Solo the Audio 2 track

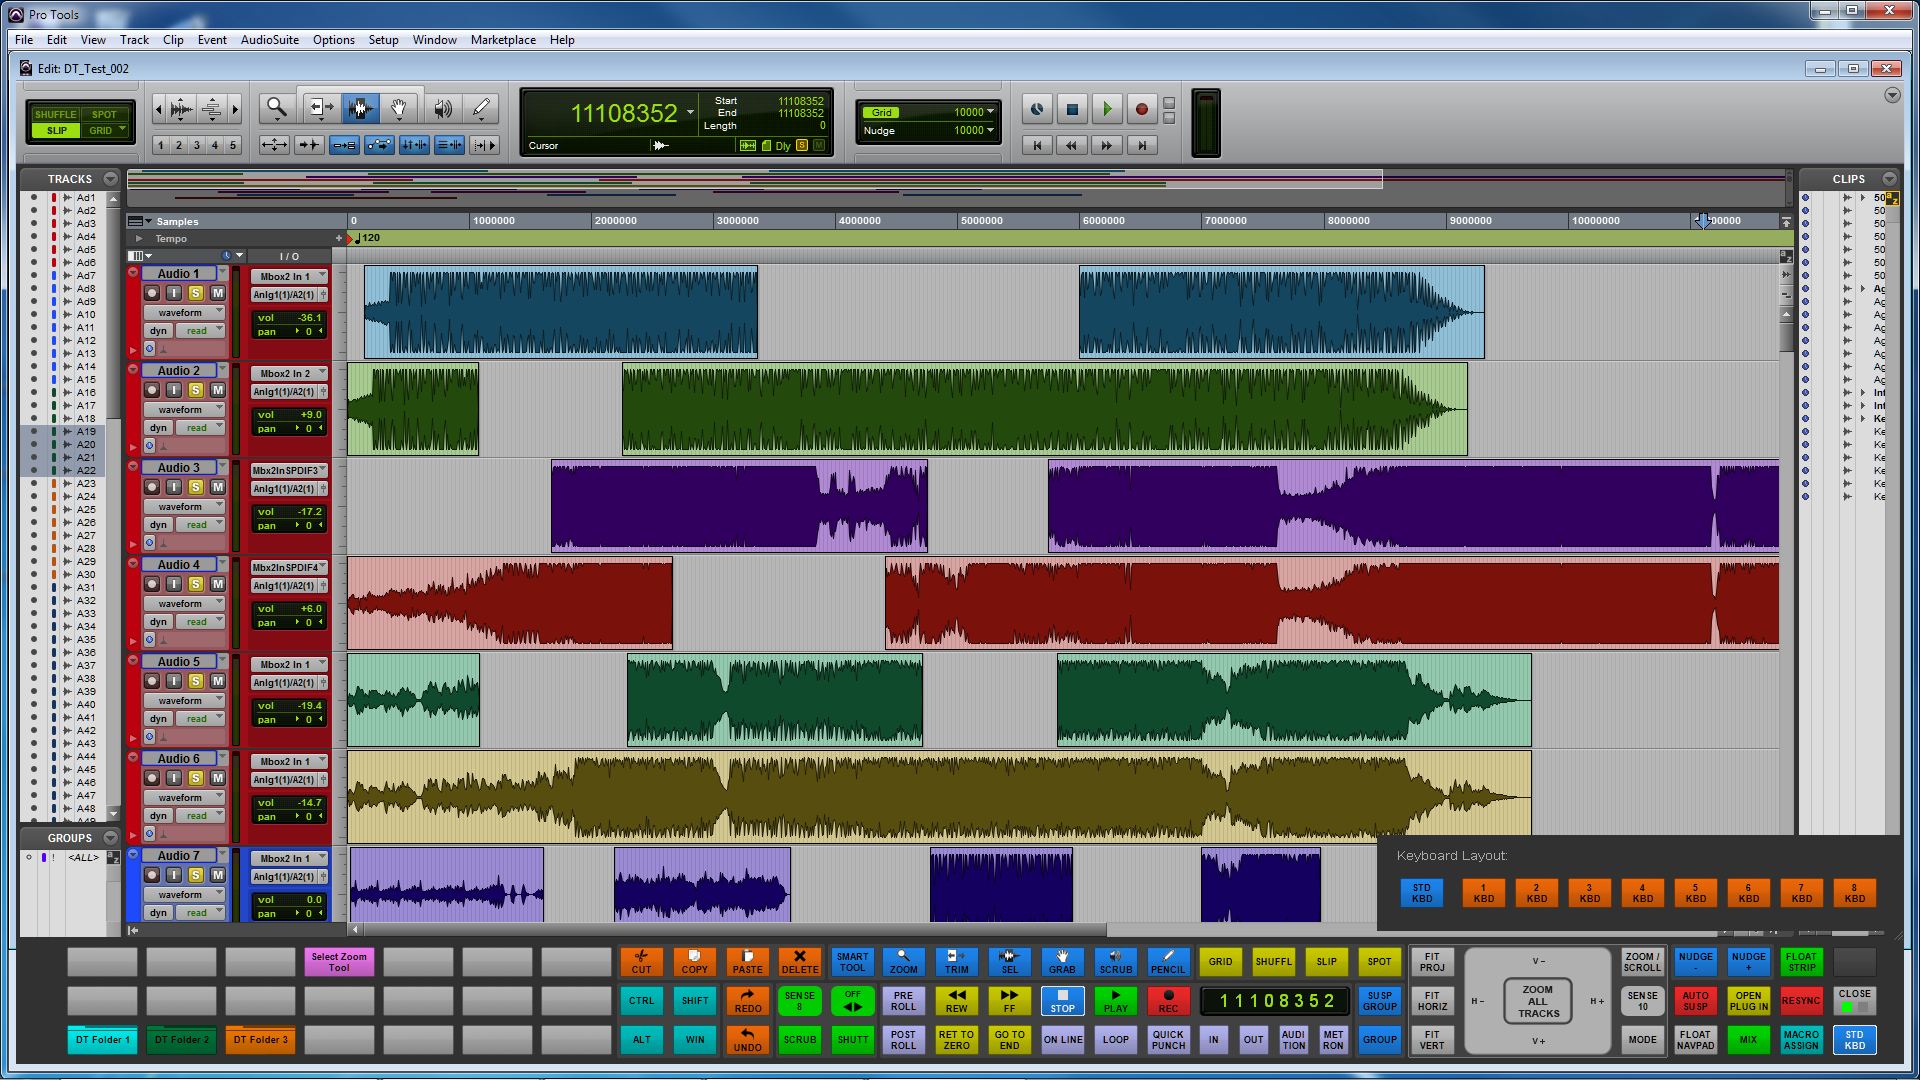pyautogui.click(x=196, y=390)
